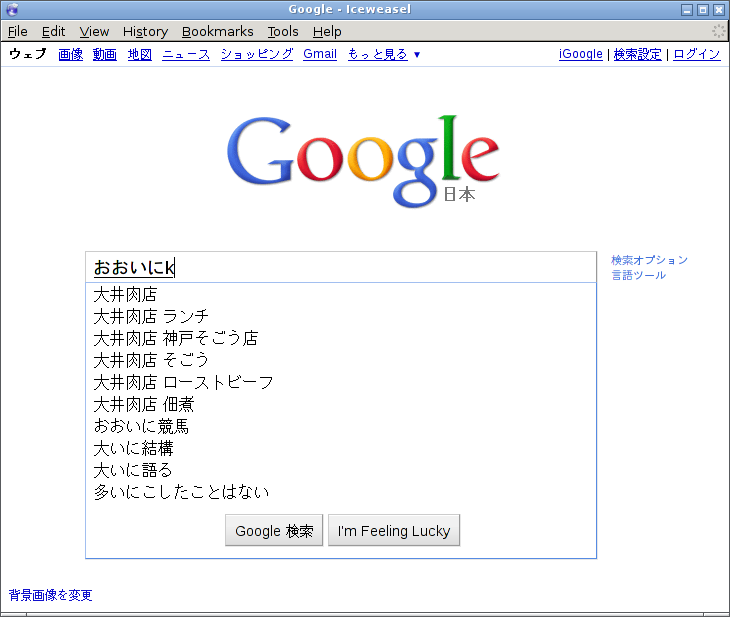Maximize the Iceweasel window
Screen dimensions: 730x617
[703, 10]
